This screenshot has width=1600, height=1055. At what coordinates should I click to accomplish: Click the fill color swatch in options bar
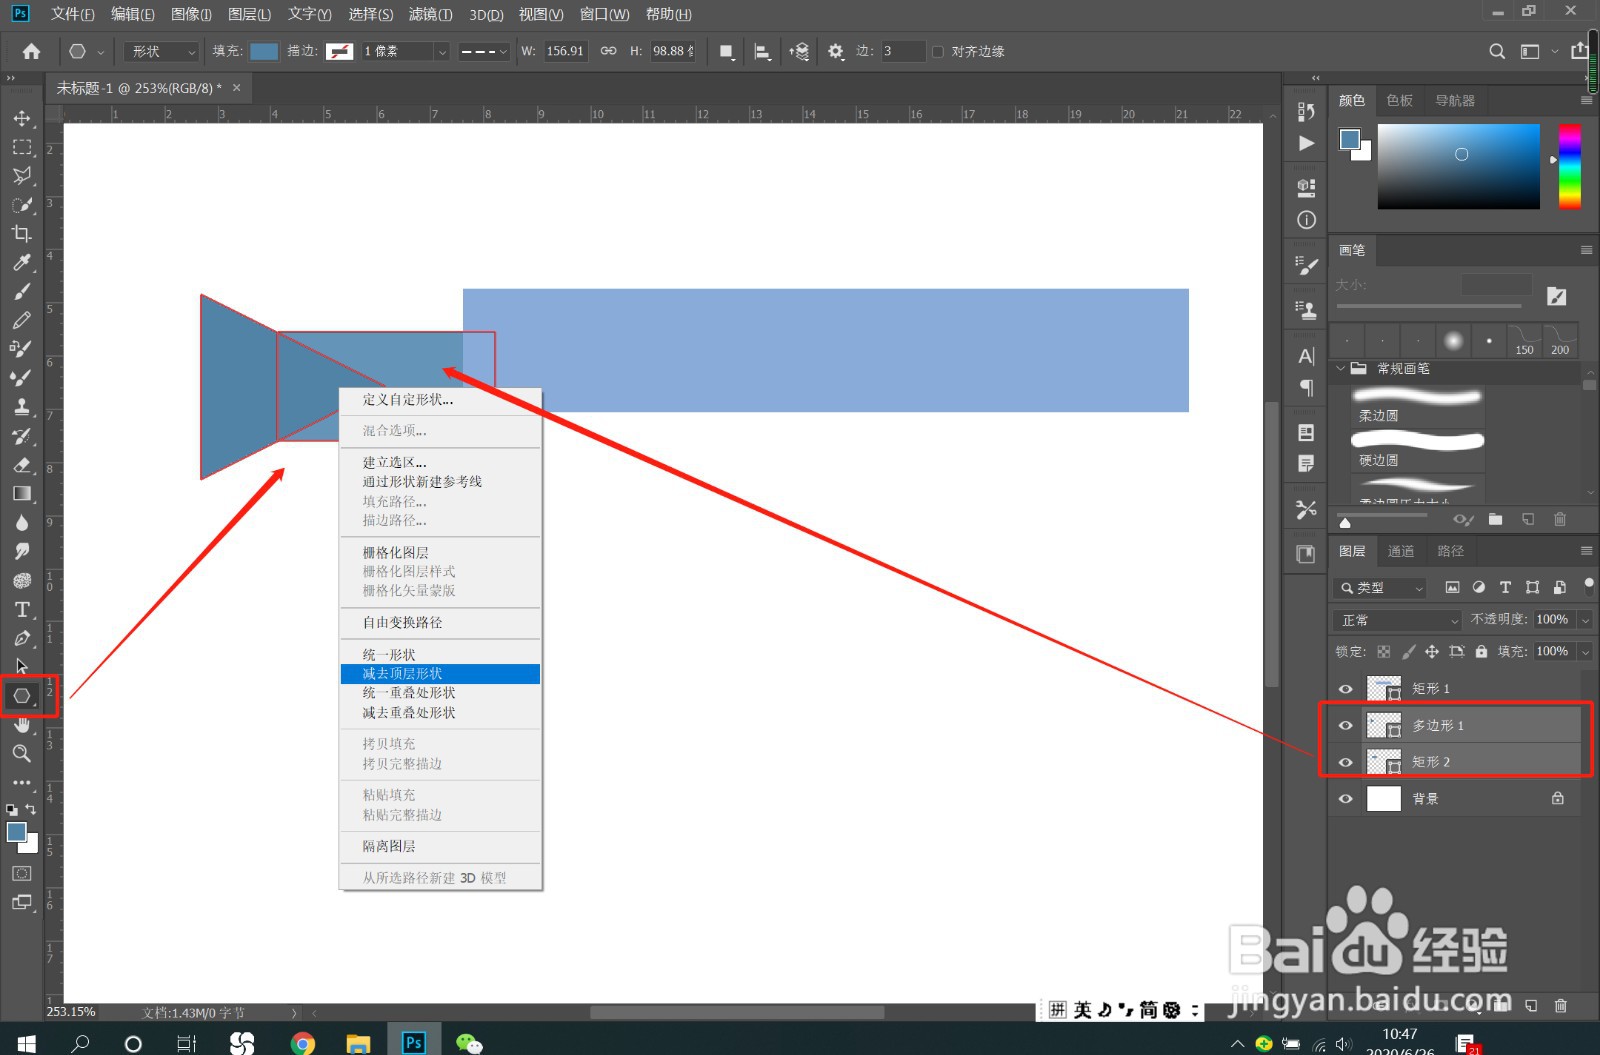click(264, 51)
